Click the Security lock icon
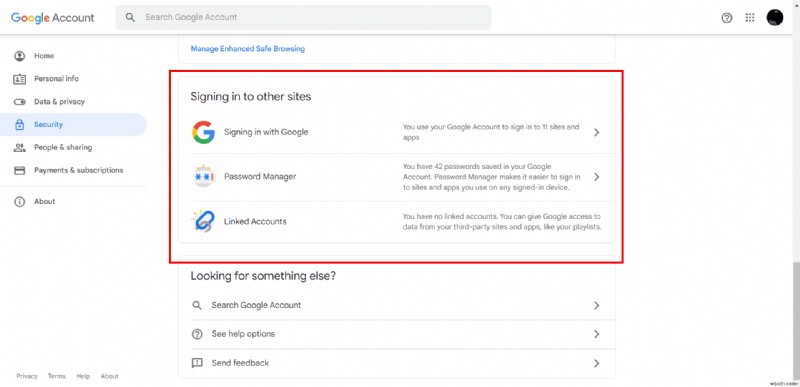The height and width of the screenshot is (387, 800). (x=20, y=124)
